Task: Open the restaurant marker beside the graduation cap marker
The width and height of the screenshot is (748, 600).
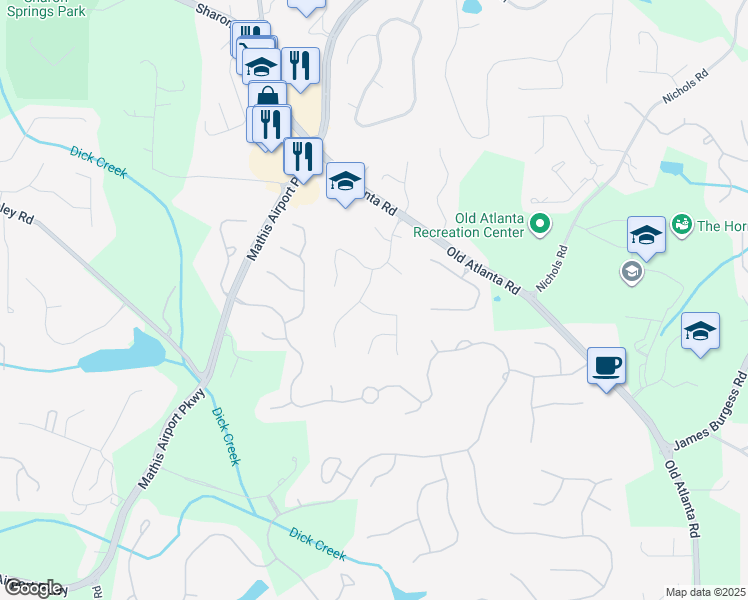Action: [x=300, y=66]
